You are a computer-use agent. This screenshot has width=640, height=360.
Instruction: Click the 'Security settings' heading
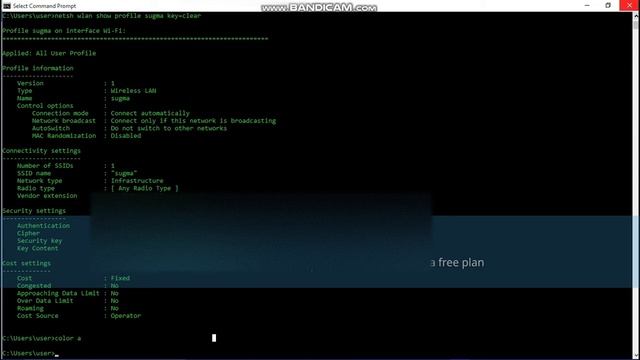34,211
